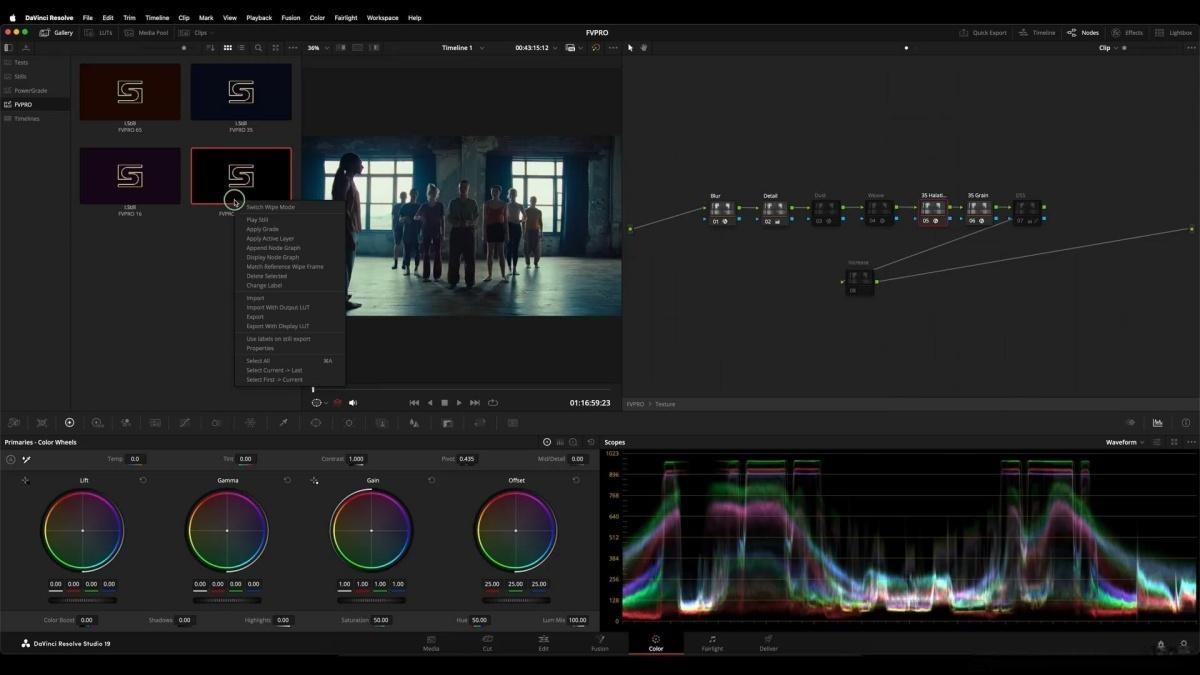This screenshot has height=675, width=1200.
Task: Select the FVPRO 65 still thumbnail
Action: 130,92
